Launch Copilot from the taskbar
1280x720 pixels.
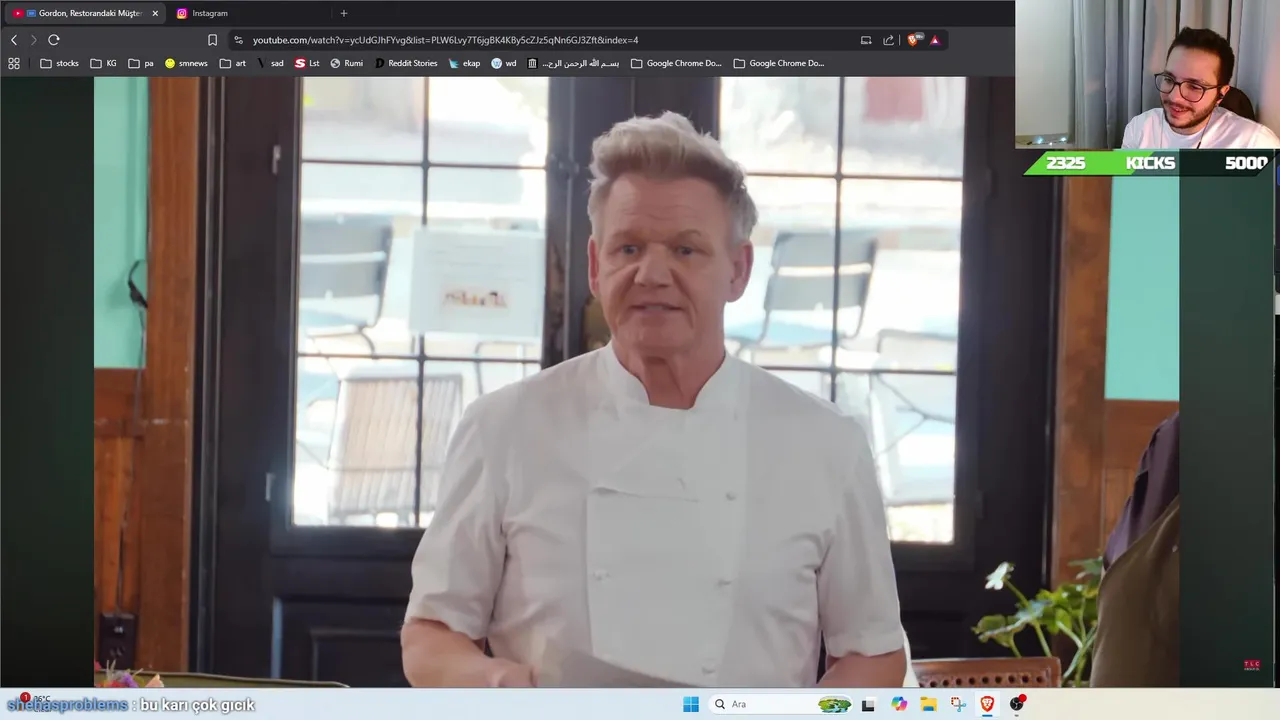tap(899, 704)
